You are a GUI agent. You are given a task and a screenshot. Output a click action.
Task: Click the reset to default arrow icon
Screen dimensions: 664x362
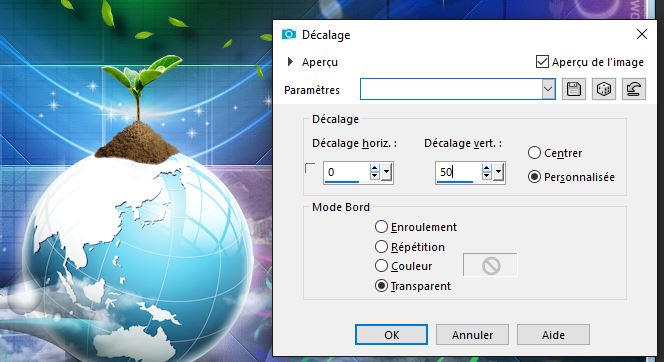coord(634,89)
